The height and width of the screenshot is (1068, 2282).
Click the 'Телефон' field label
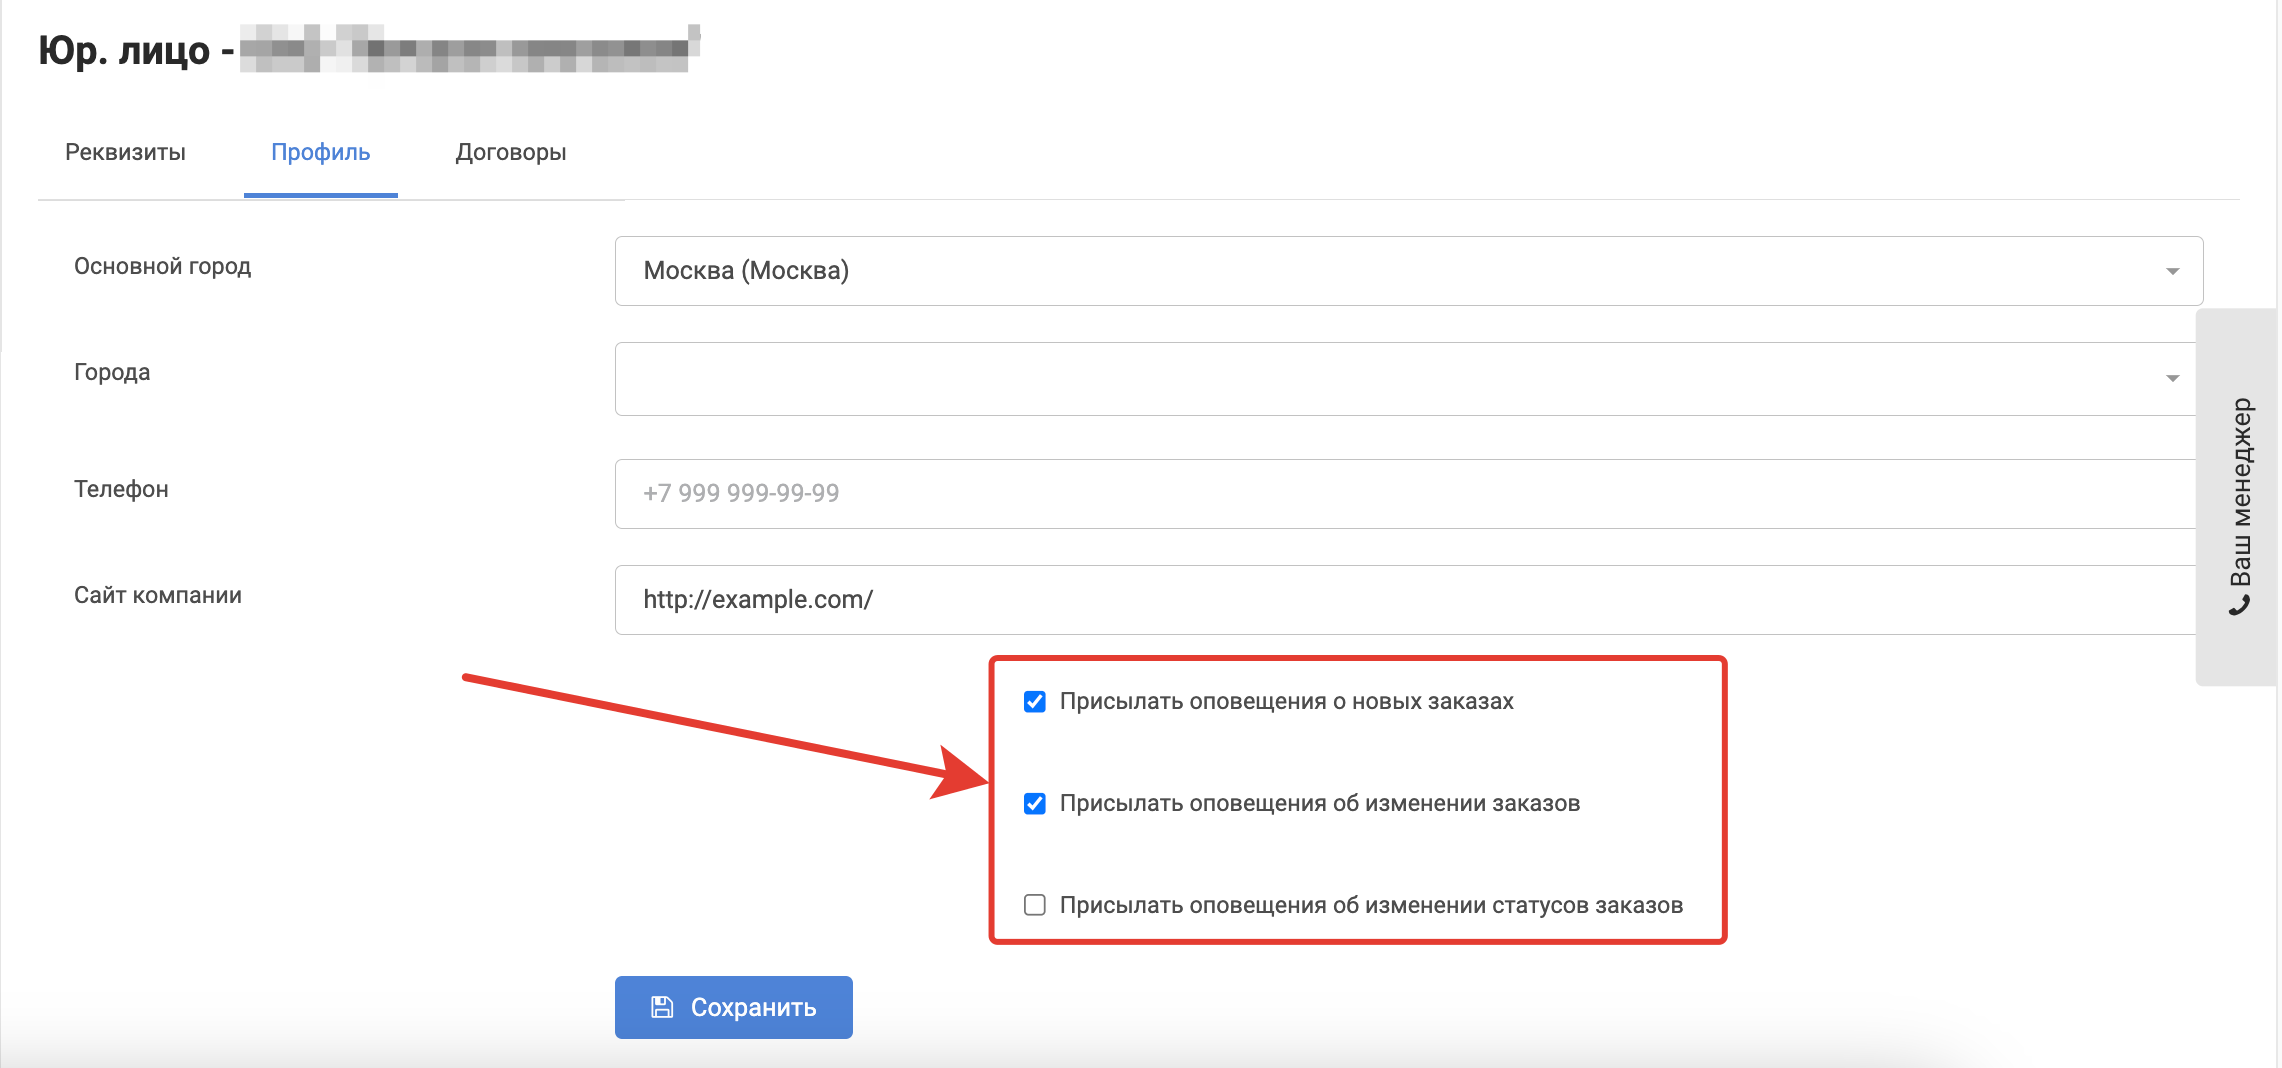121,489
